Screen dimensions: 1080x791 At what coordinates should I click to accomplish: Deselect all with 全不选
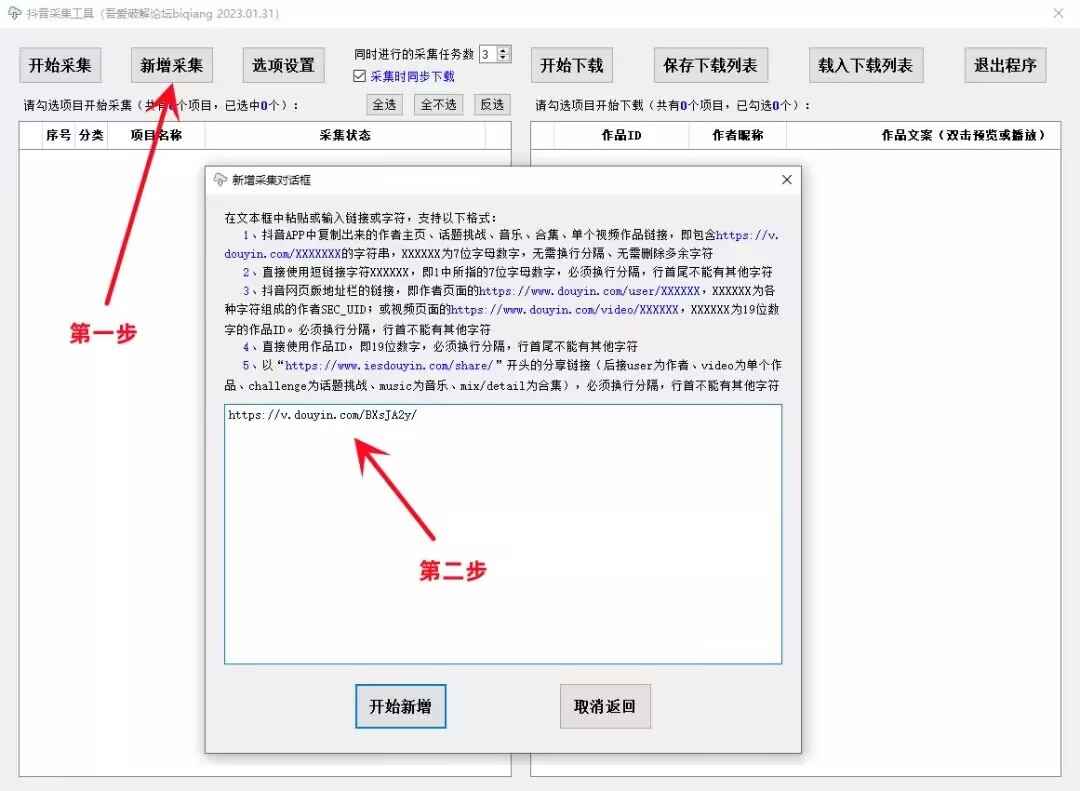tap(438, 105)
